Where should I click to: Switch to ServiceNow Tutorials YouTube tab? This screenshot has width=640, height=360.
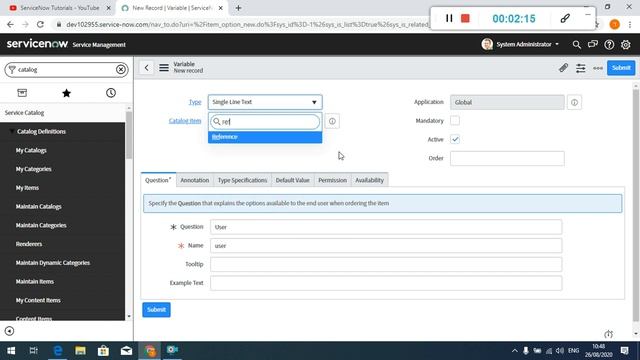[x=60, y=8]
